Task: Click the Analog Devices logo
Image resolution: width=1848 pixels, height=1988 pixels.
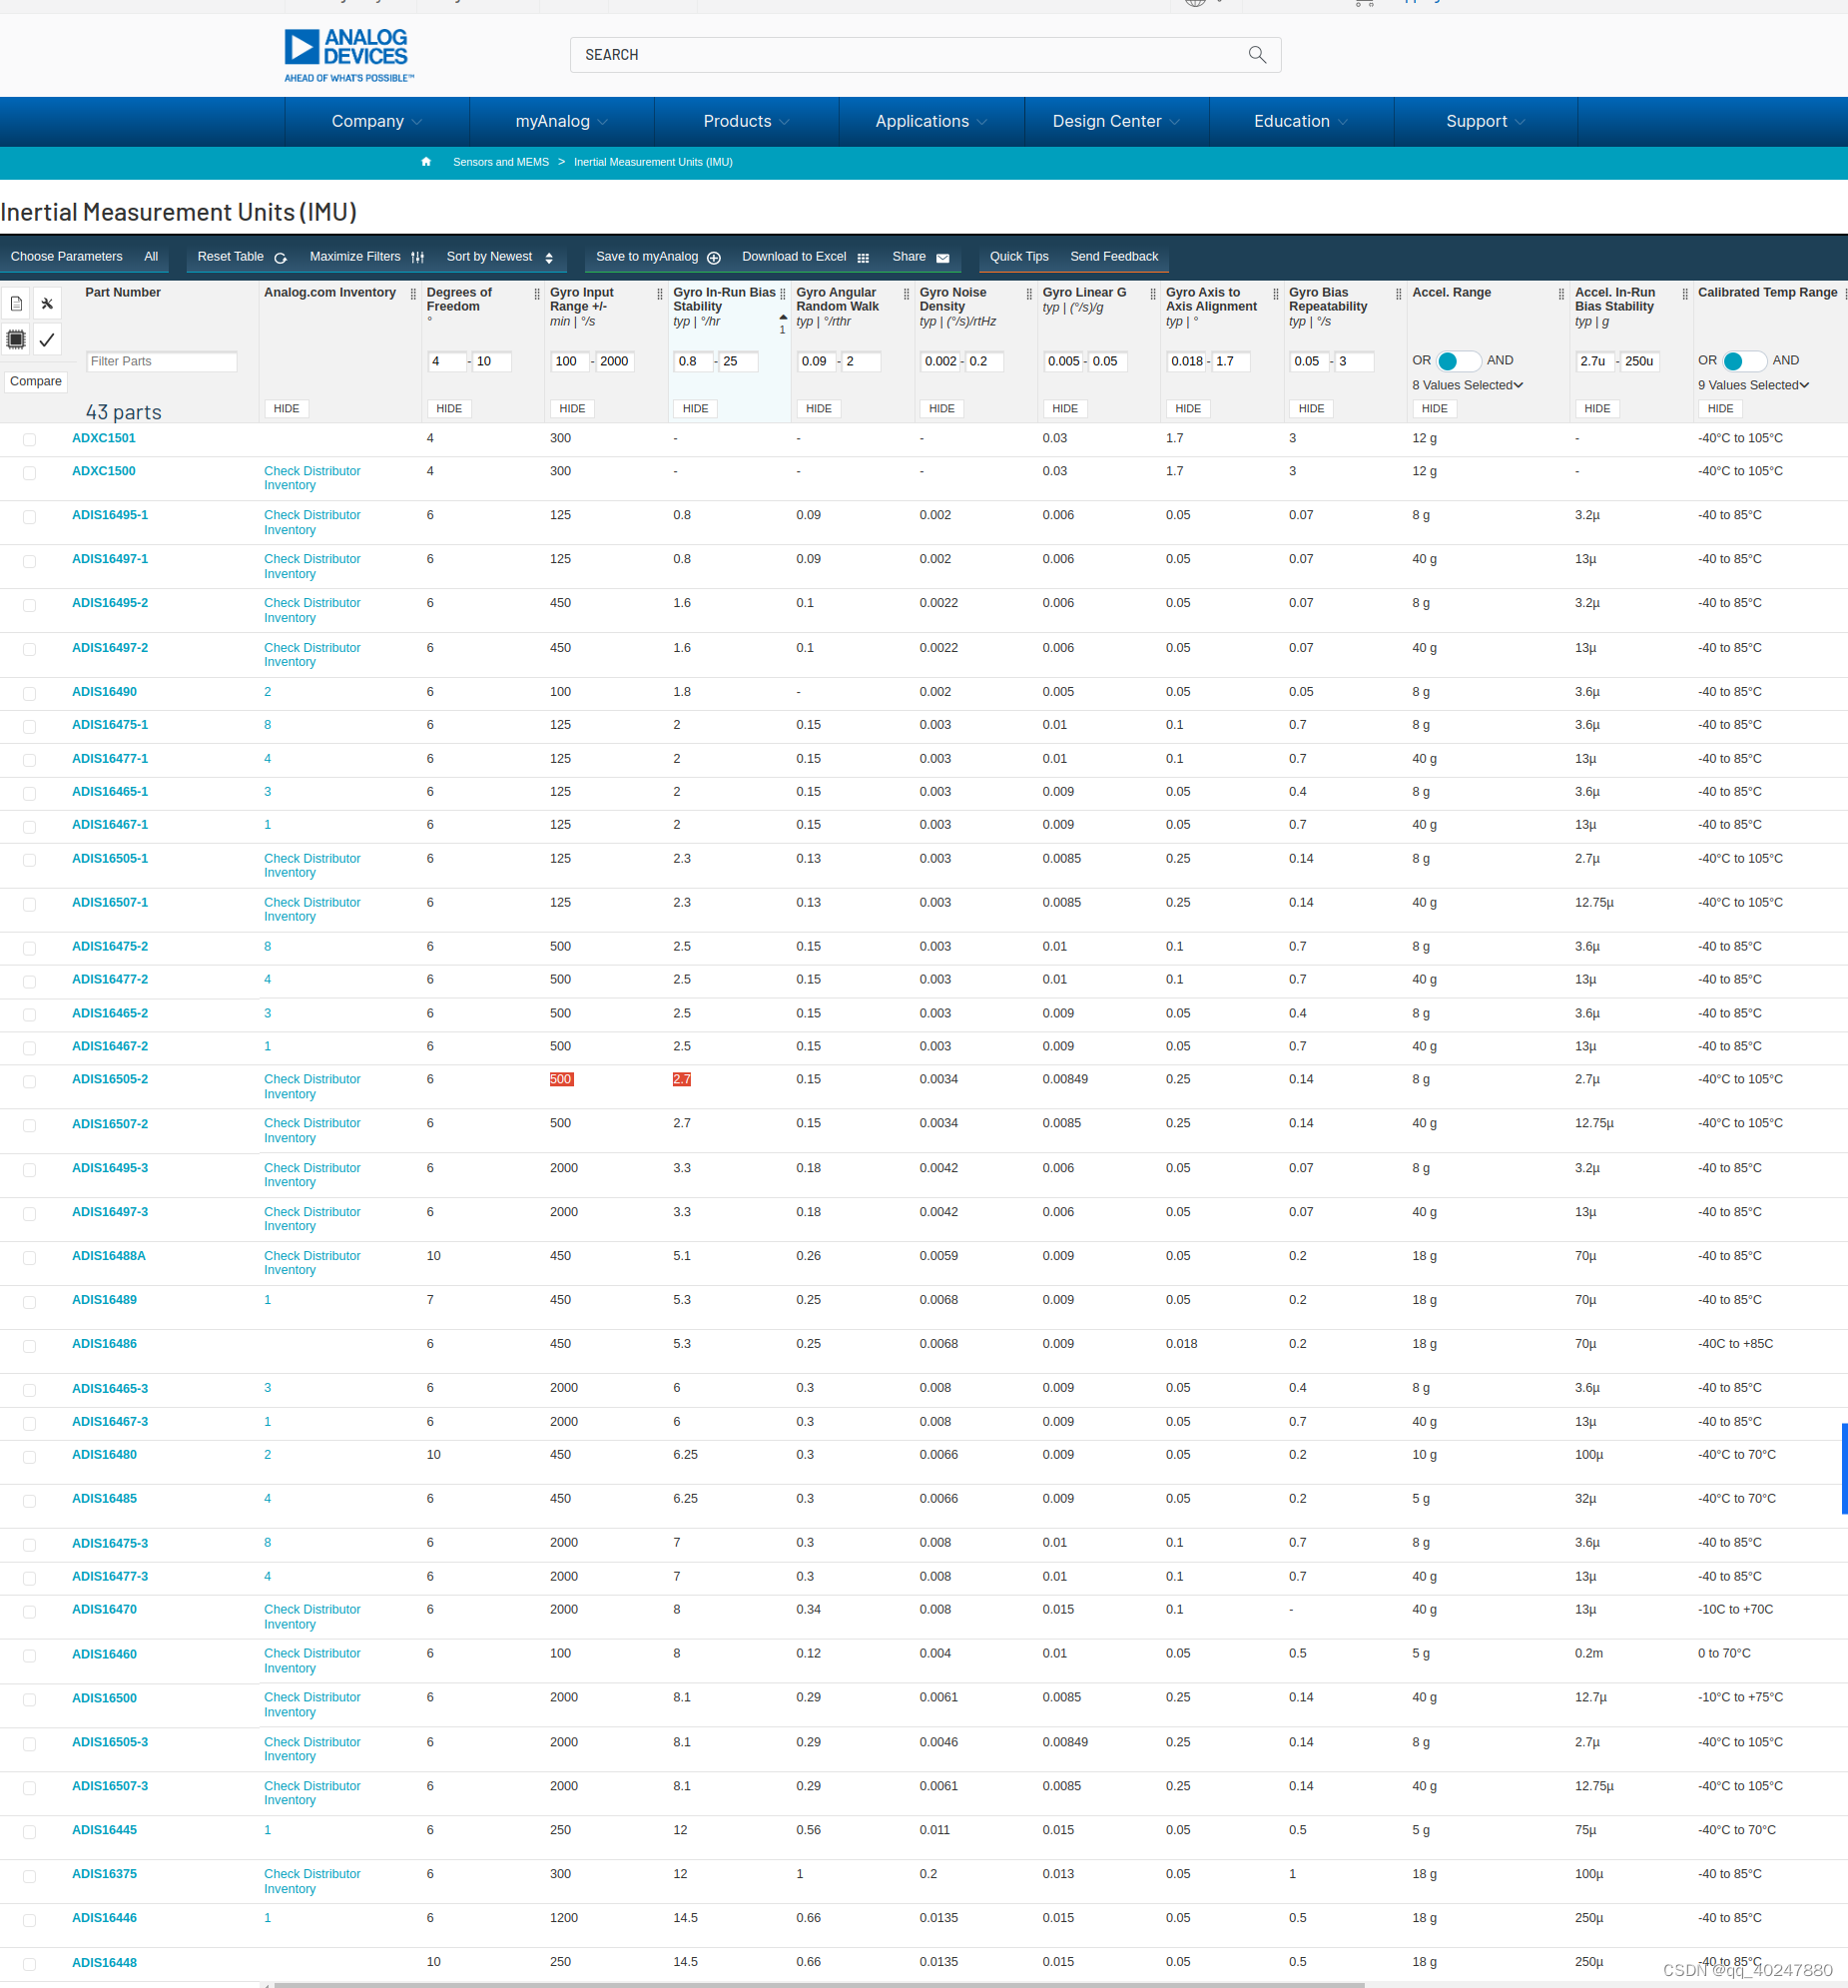Action: (348, 55)
